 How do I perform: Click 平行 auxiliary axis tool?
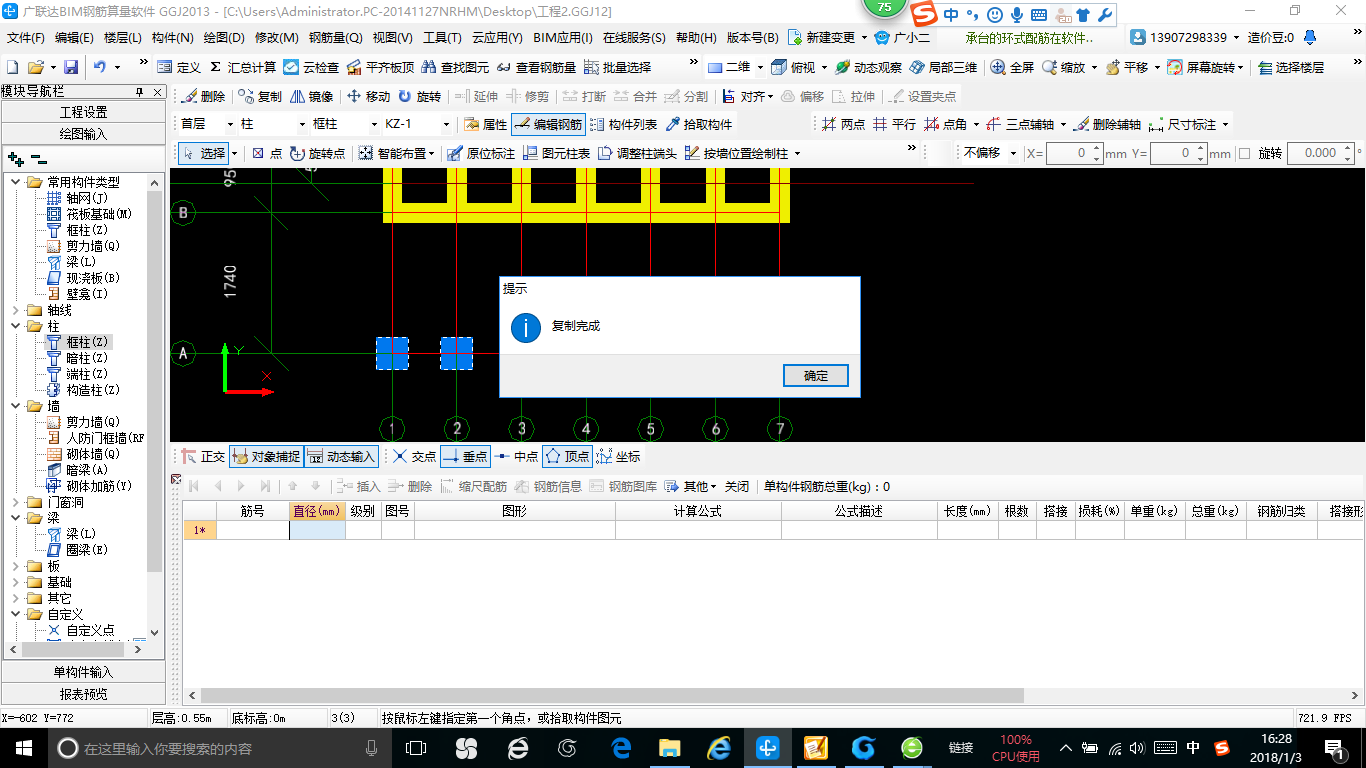894,124
